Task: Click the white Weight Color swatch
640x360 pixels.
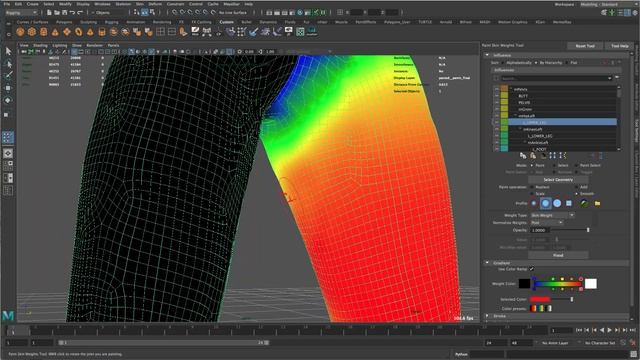Action: point(591,283)
